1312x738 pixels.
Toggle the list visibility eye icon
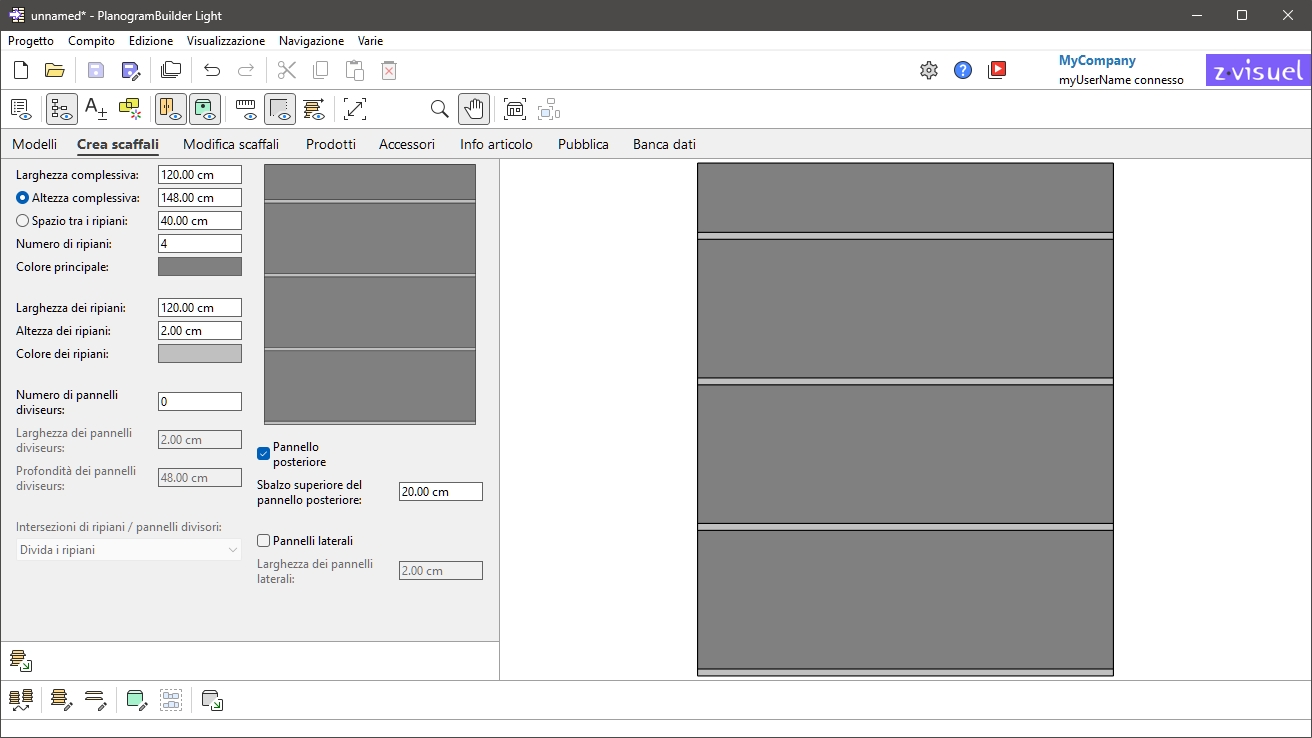(x=21, y=109)
